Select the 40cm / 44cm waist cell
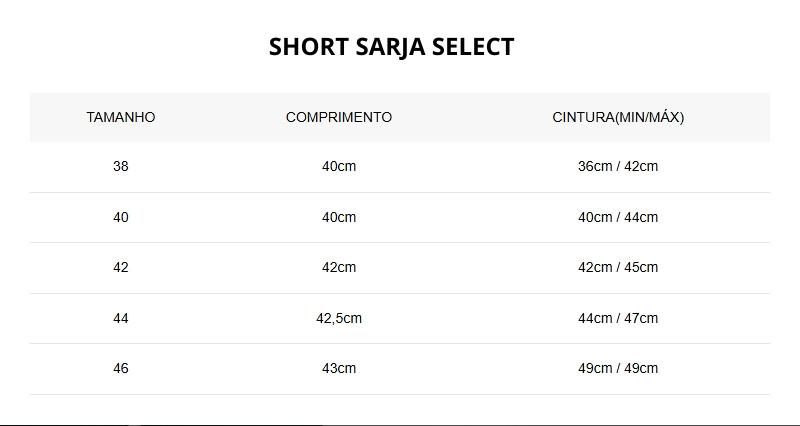Screen dimensions: 800x426 (x=618, y=217)
